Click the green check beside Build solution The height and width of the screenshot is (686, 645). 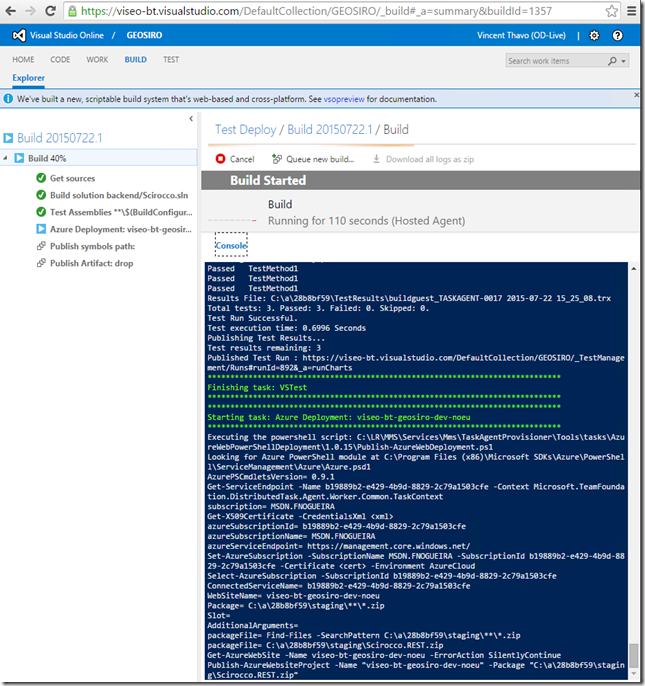click(41, 195)
